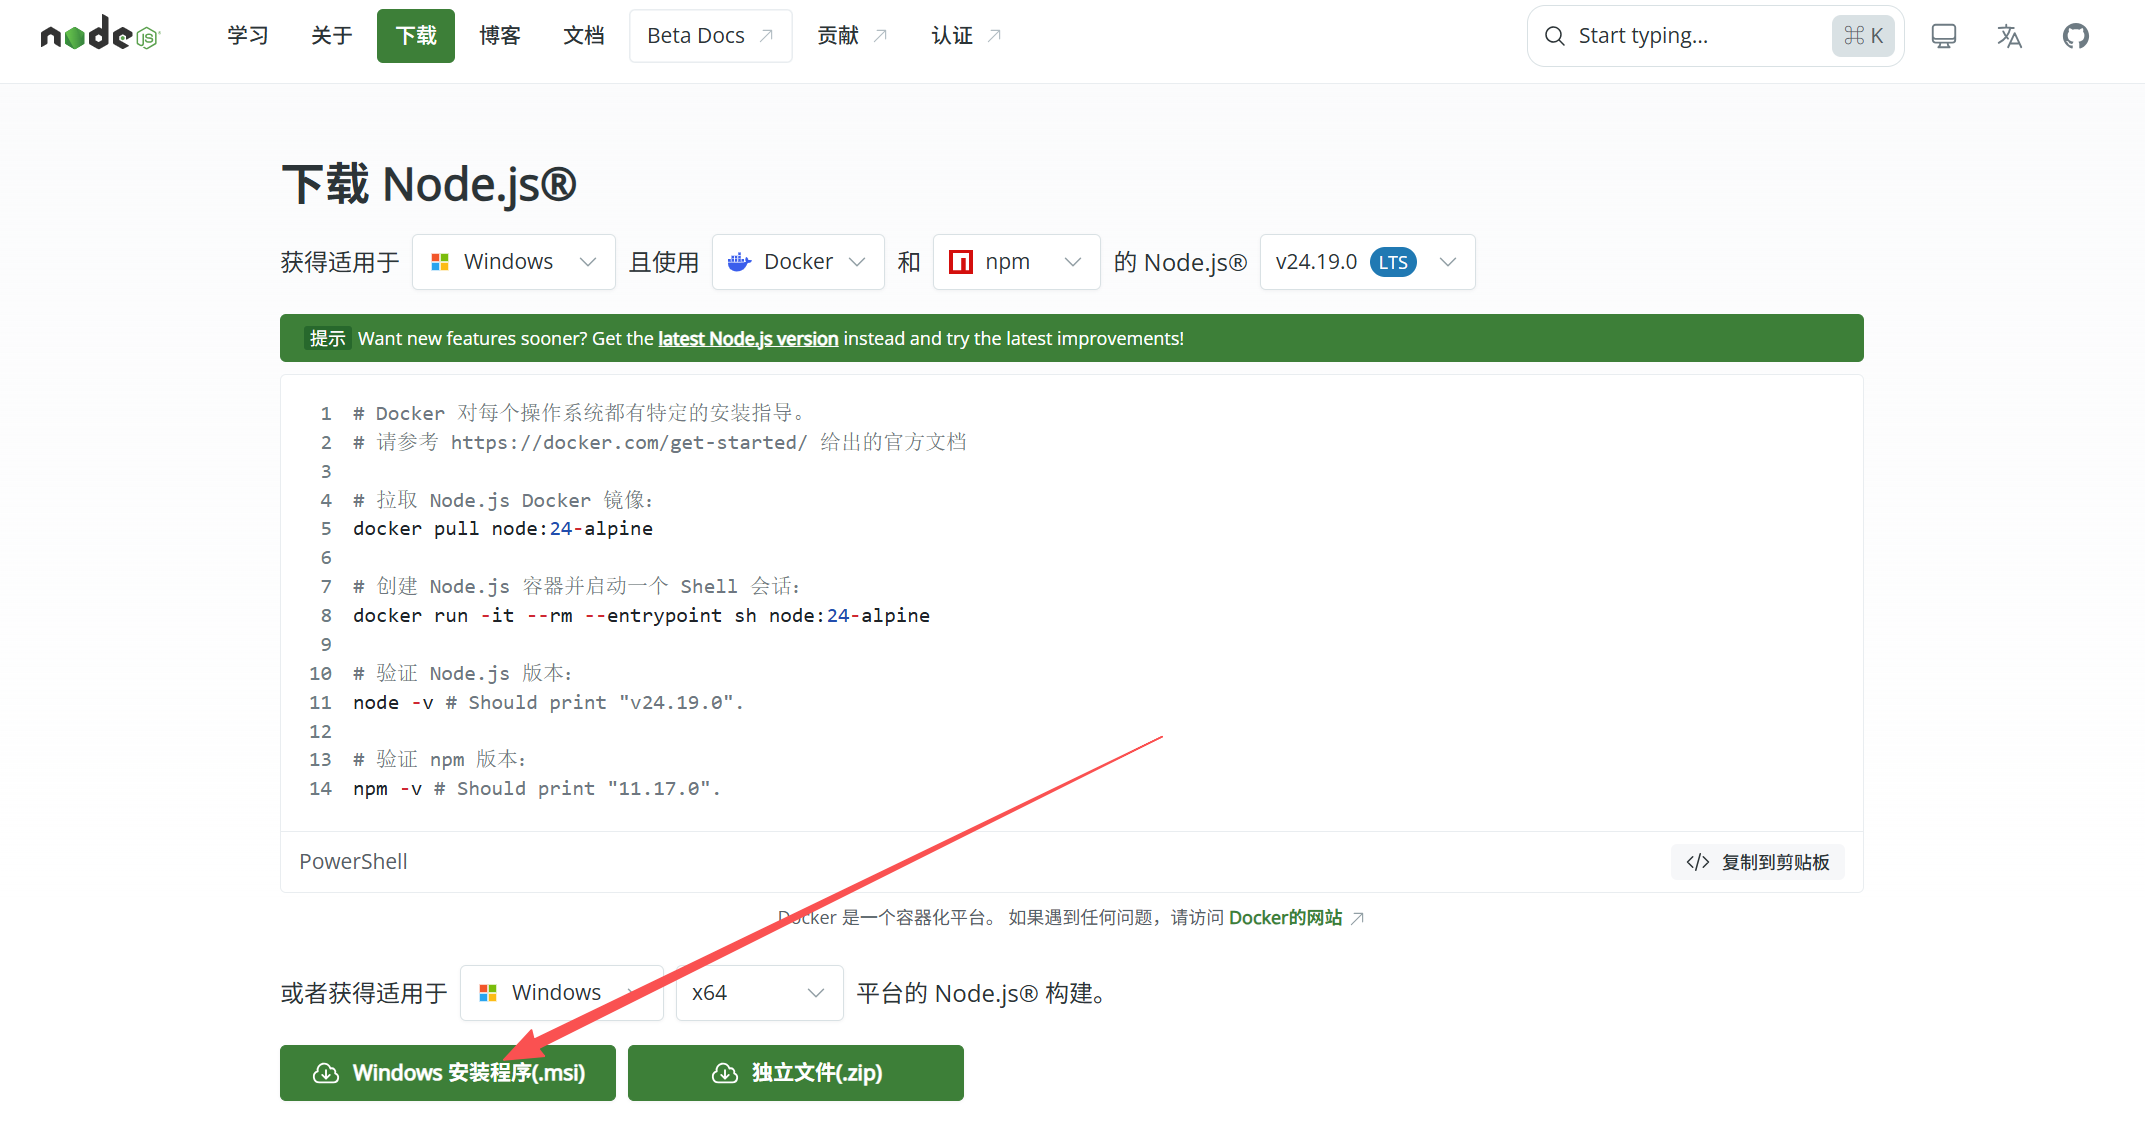Viewport: 2145px width, 1146px height.
Task: Open the GitHub icon link
Action: click(x=2076, y=36)
